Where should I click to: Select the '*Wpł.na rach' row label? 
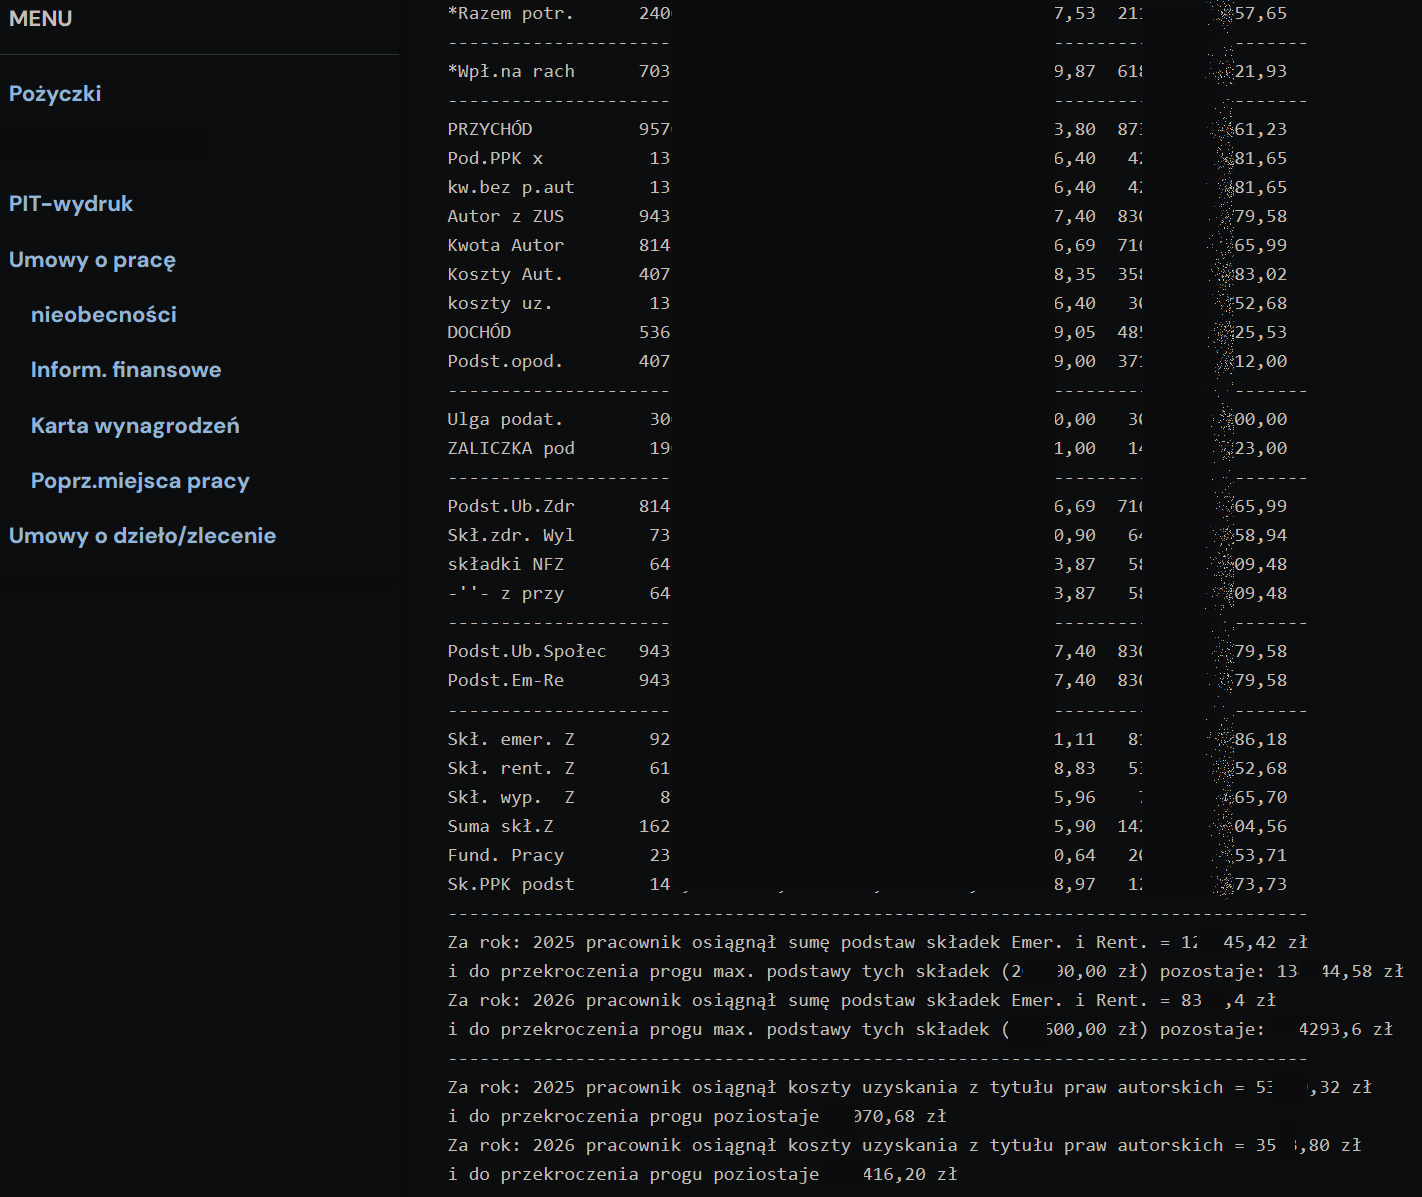511,71
